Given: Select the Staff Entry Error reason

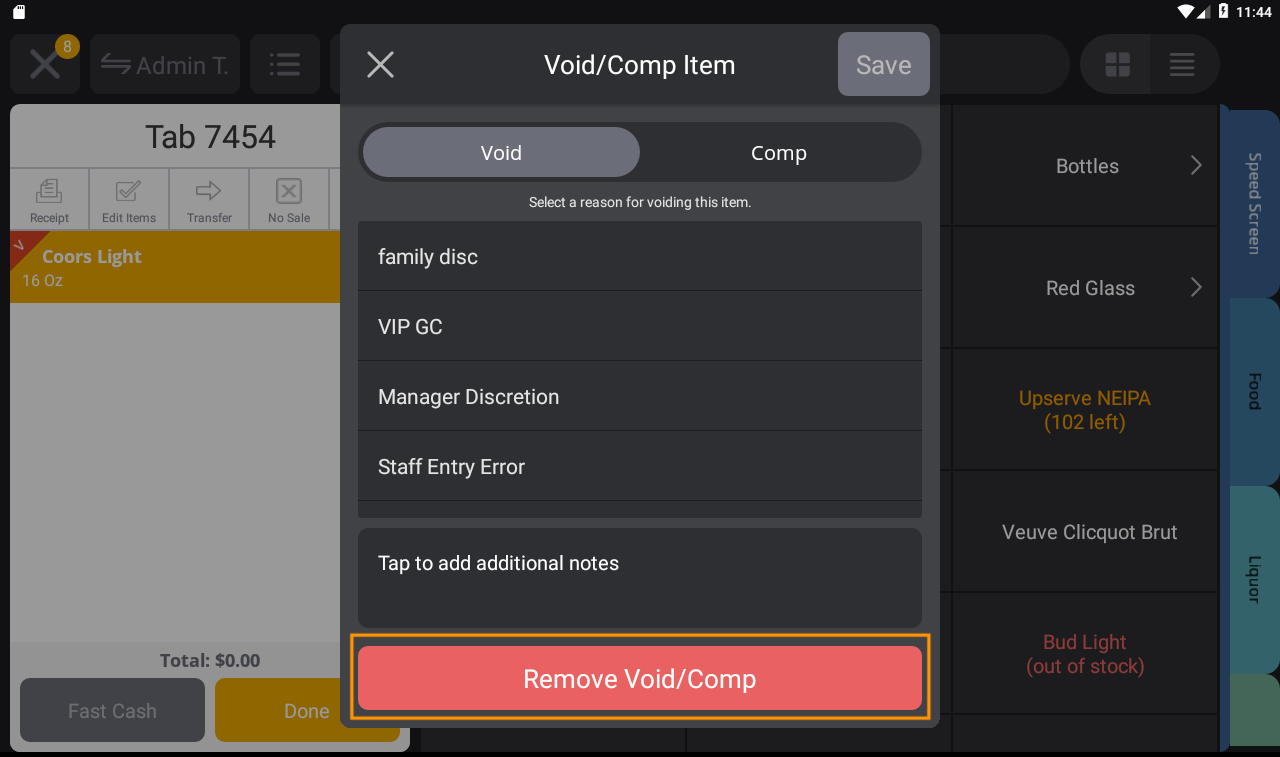Looking at the screenshot, I should point(640,466).
